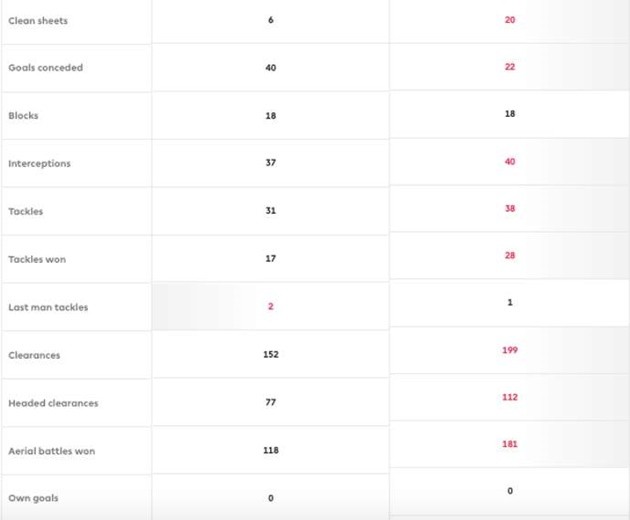Select the Headed clearances label
Screen dimensions: 630x520
pyautogui.click(x=53, y=403)
